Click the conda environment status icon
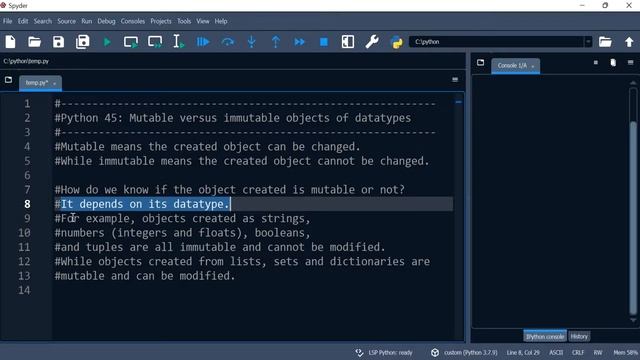 pyautogui.click(x=435, y=353)
